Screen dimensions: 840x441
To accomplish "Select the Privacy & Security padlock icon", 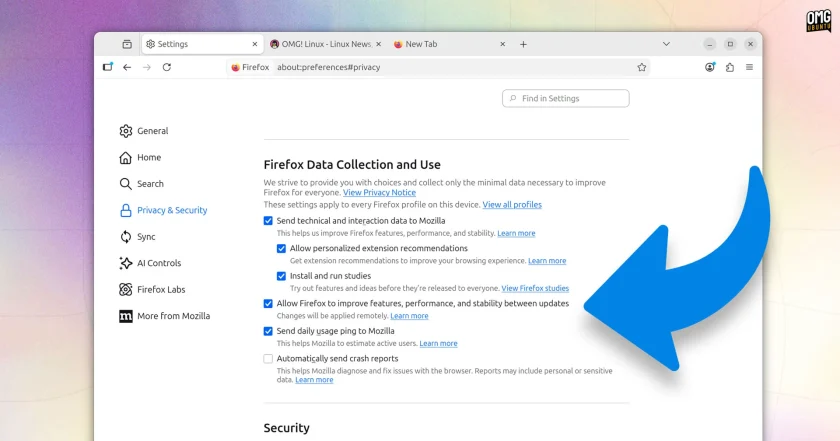I will pyautogui.click(x=125, y=210).
